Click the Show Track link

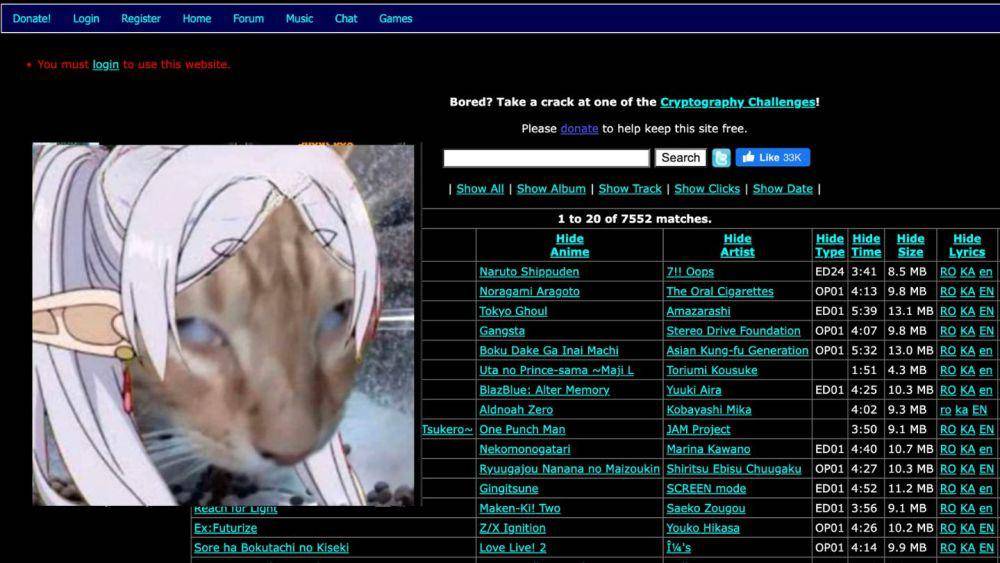[630, 189]
